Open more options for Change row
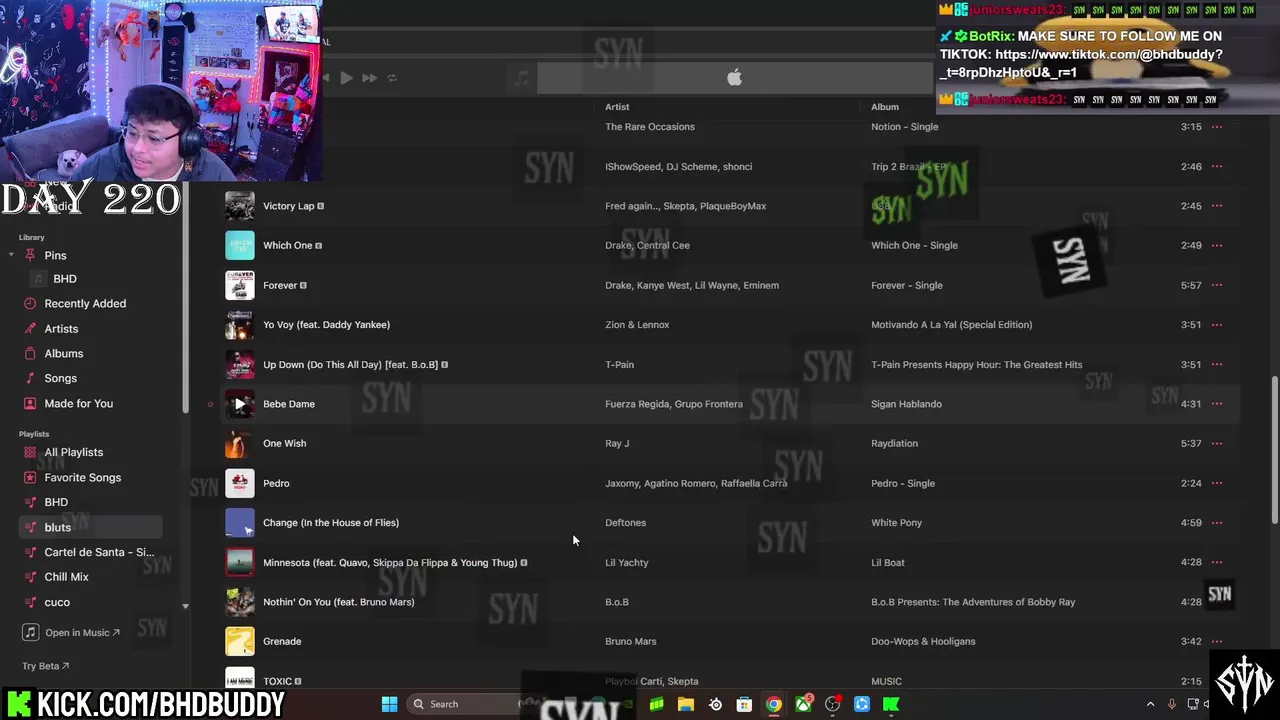This screenshot has height=720, width=1280. click(1217, 522)
